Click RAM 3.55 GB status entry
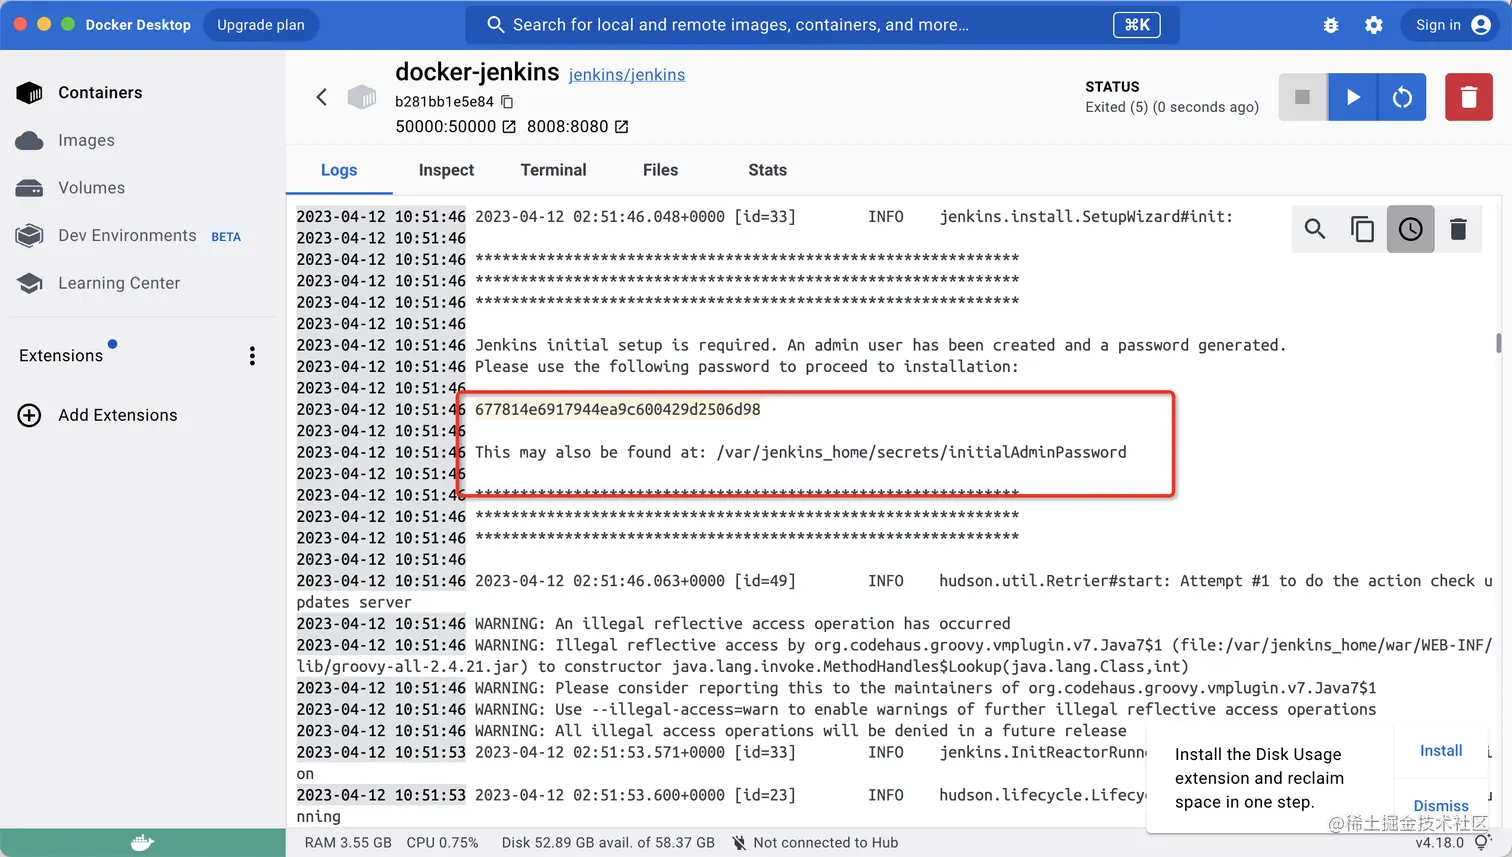Screen dimensions: 1512x857 tap(348, 843)
